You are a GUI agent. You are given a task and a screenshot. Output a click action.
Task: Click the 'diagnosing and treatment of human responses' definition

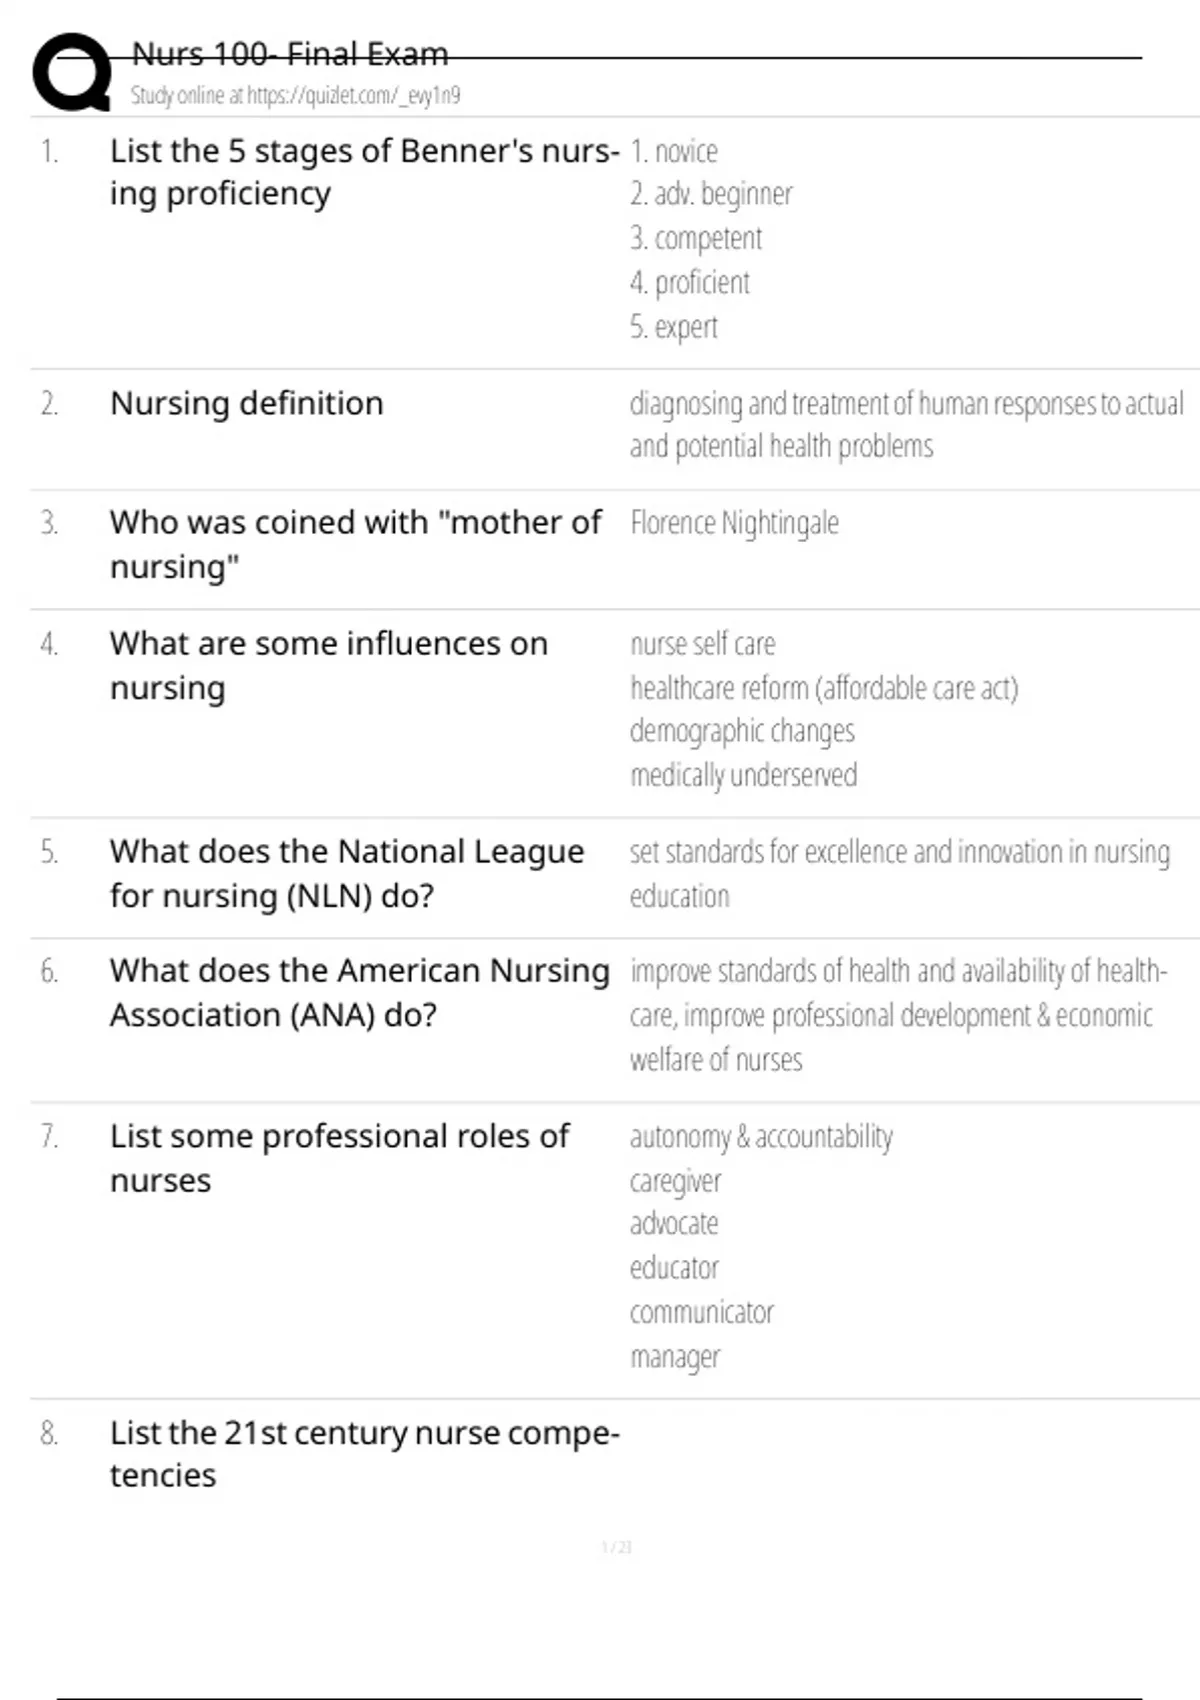(907, 424)
